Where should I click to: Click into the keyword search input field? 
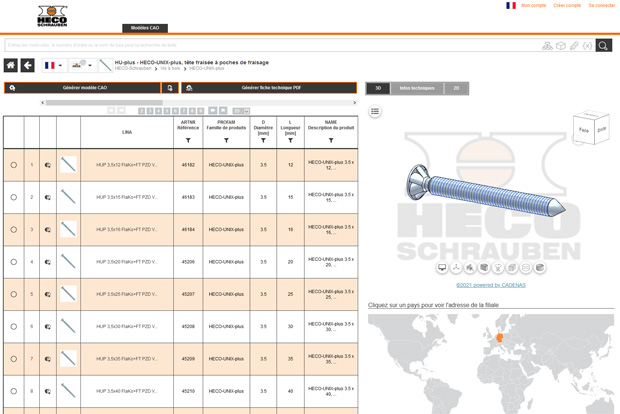pos(273,45)
